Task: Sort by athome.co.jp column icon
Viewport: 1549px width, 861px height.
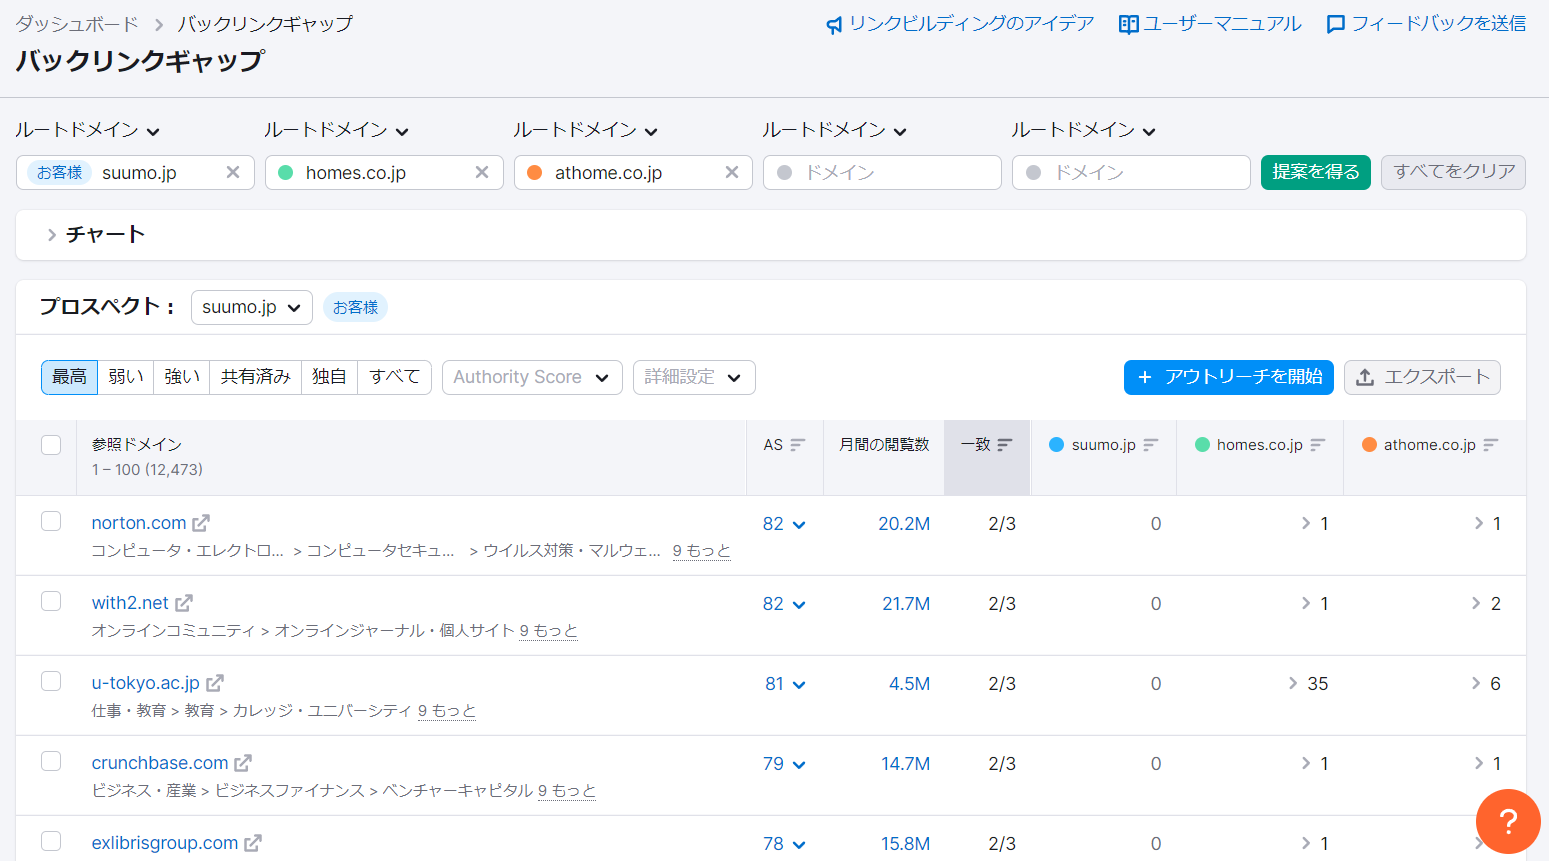Action: (1491, 445)
